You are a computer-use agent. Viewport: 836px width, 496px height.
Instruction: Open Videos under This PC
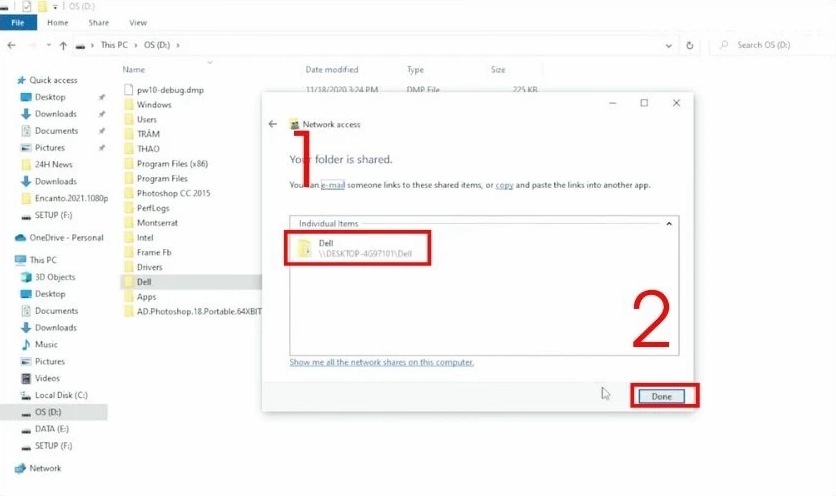coord(47,378)
